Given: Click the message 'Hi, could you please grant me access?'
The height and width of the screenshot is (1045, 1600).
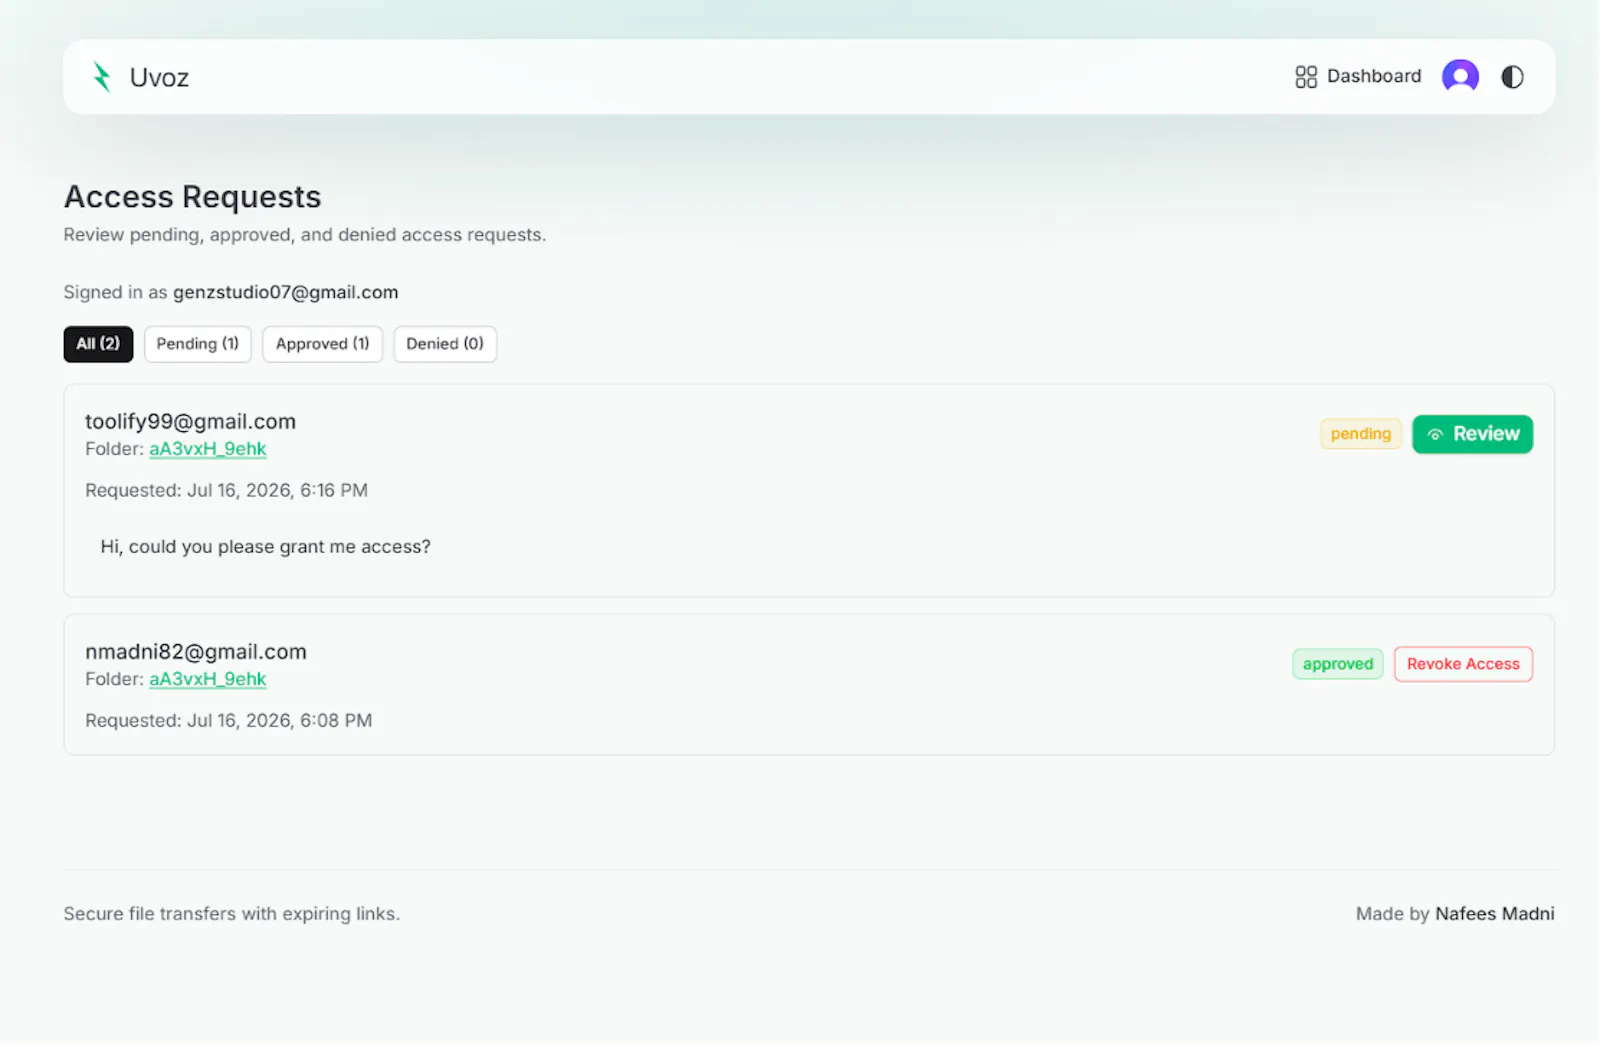Looking at the screenshot, I should coord(265,546).
